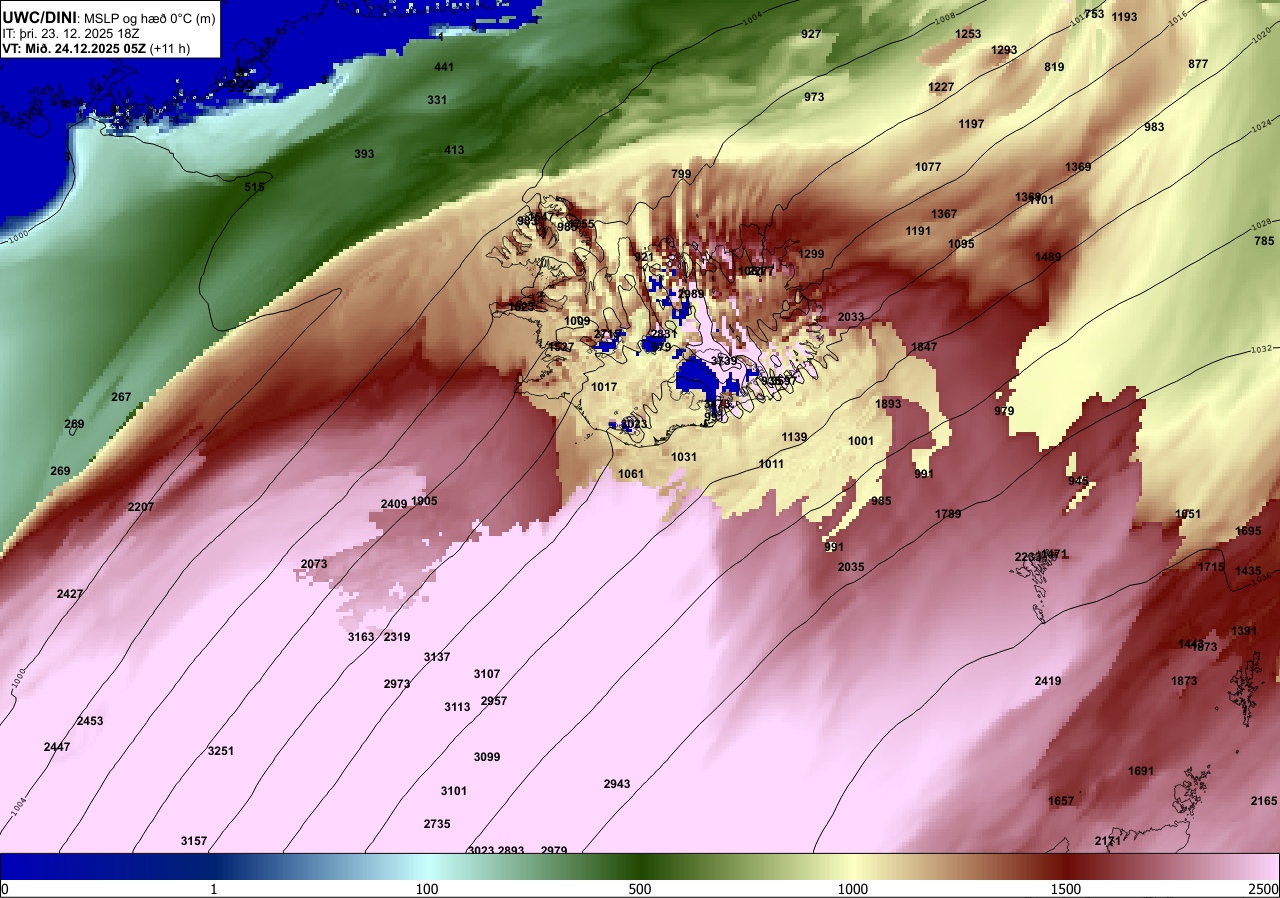
Task: Click the map value 1139
Action: (x=794, y=437)
